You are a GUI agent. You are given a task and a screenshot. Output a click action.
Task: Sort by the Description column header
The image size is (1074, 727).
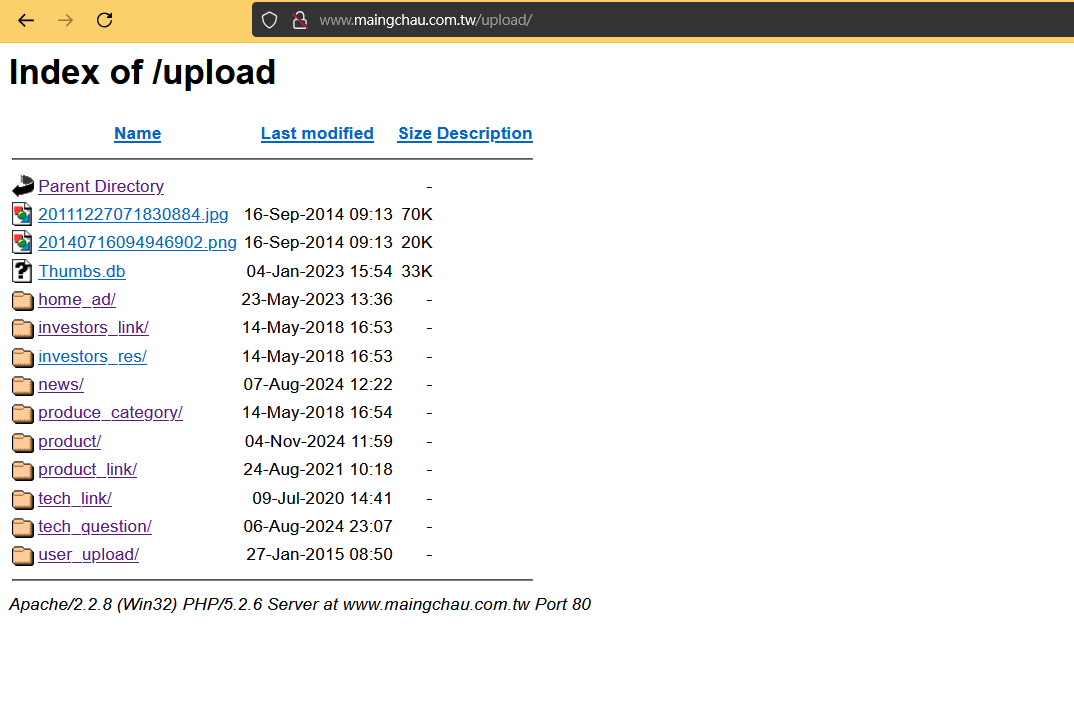pos(484,134)
